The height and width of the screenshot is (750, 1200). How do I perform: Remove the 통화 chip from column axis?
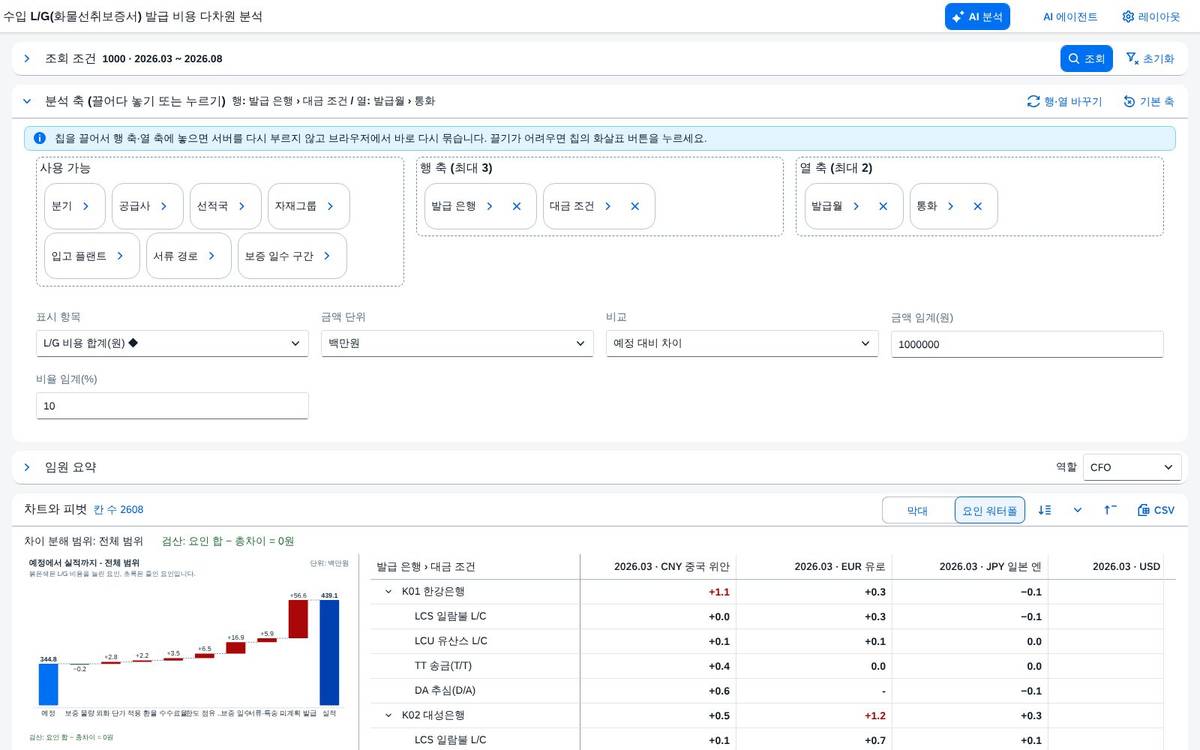[x=978, y=206]
